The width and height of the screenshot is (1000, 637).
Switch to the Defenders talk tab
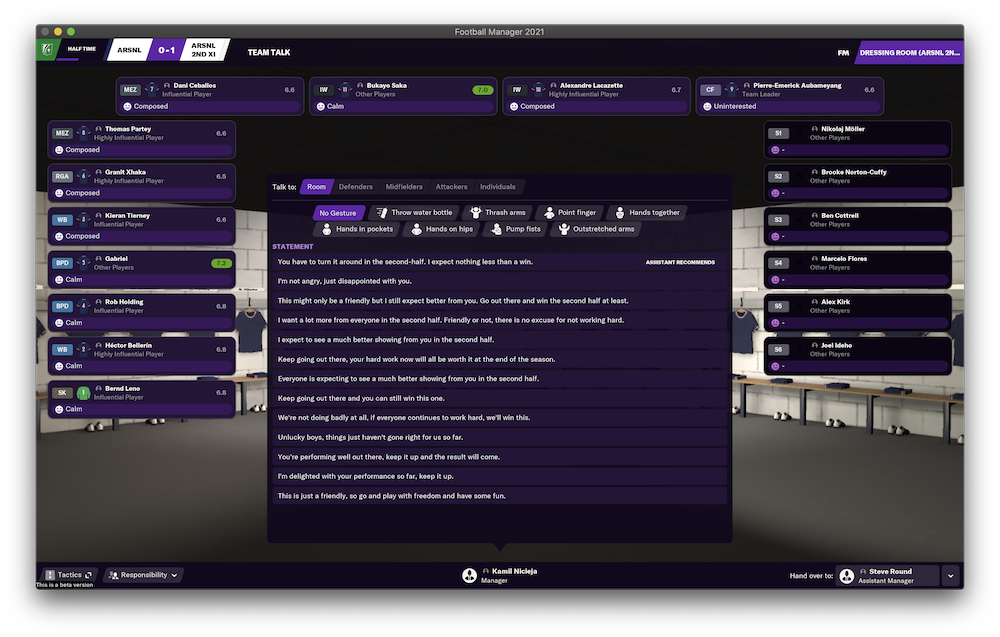click(x=355, y=187)
